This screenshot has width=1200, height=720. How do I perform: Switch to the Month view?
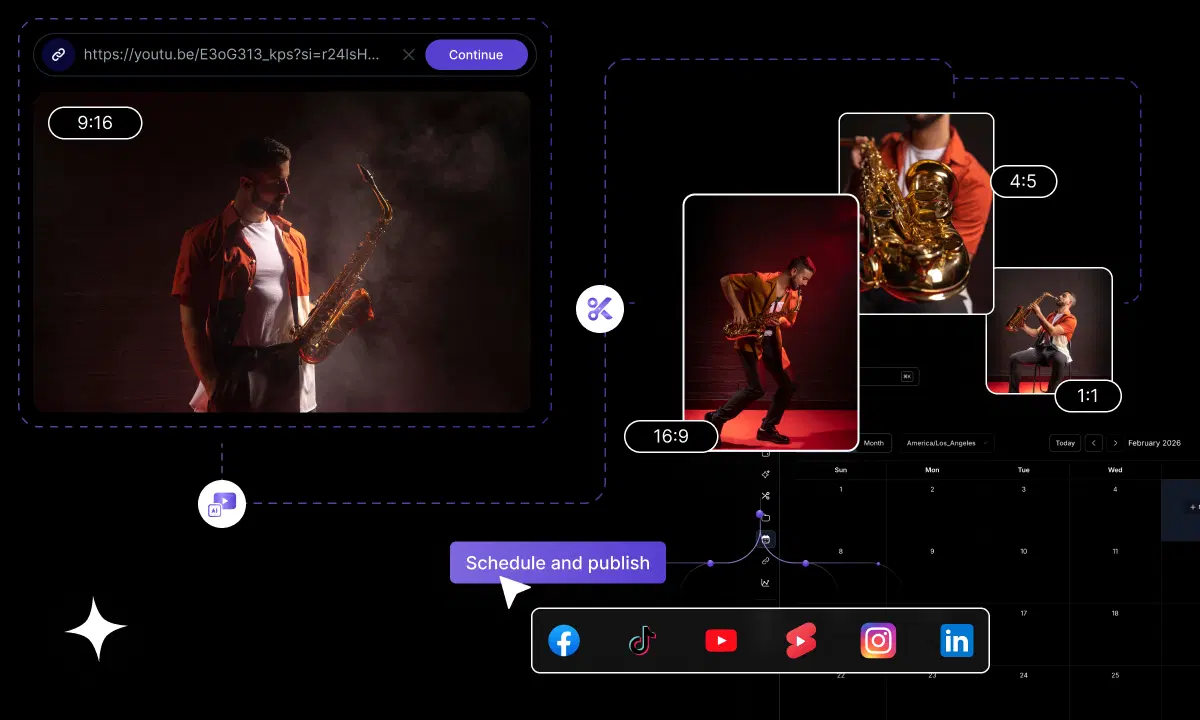[x=873, y=443]
